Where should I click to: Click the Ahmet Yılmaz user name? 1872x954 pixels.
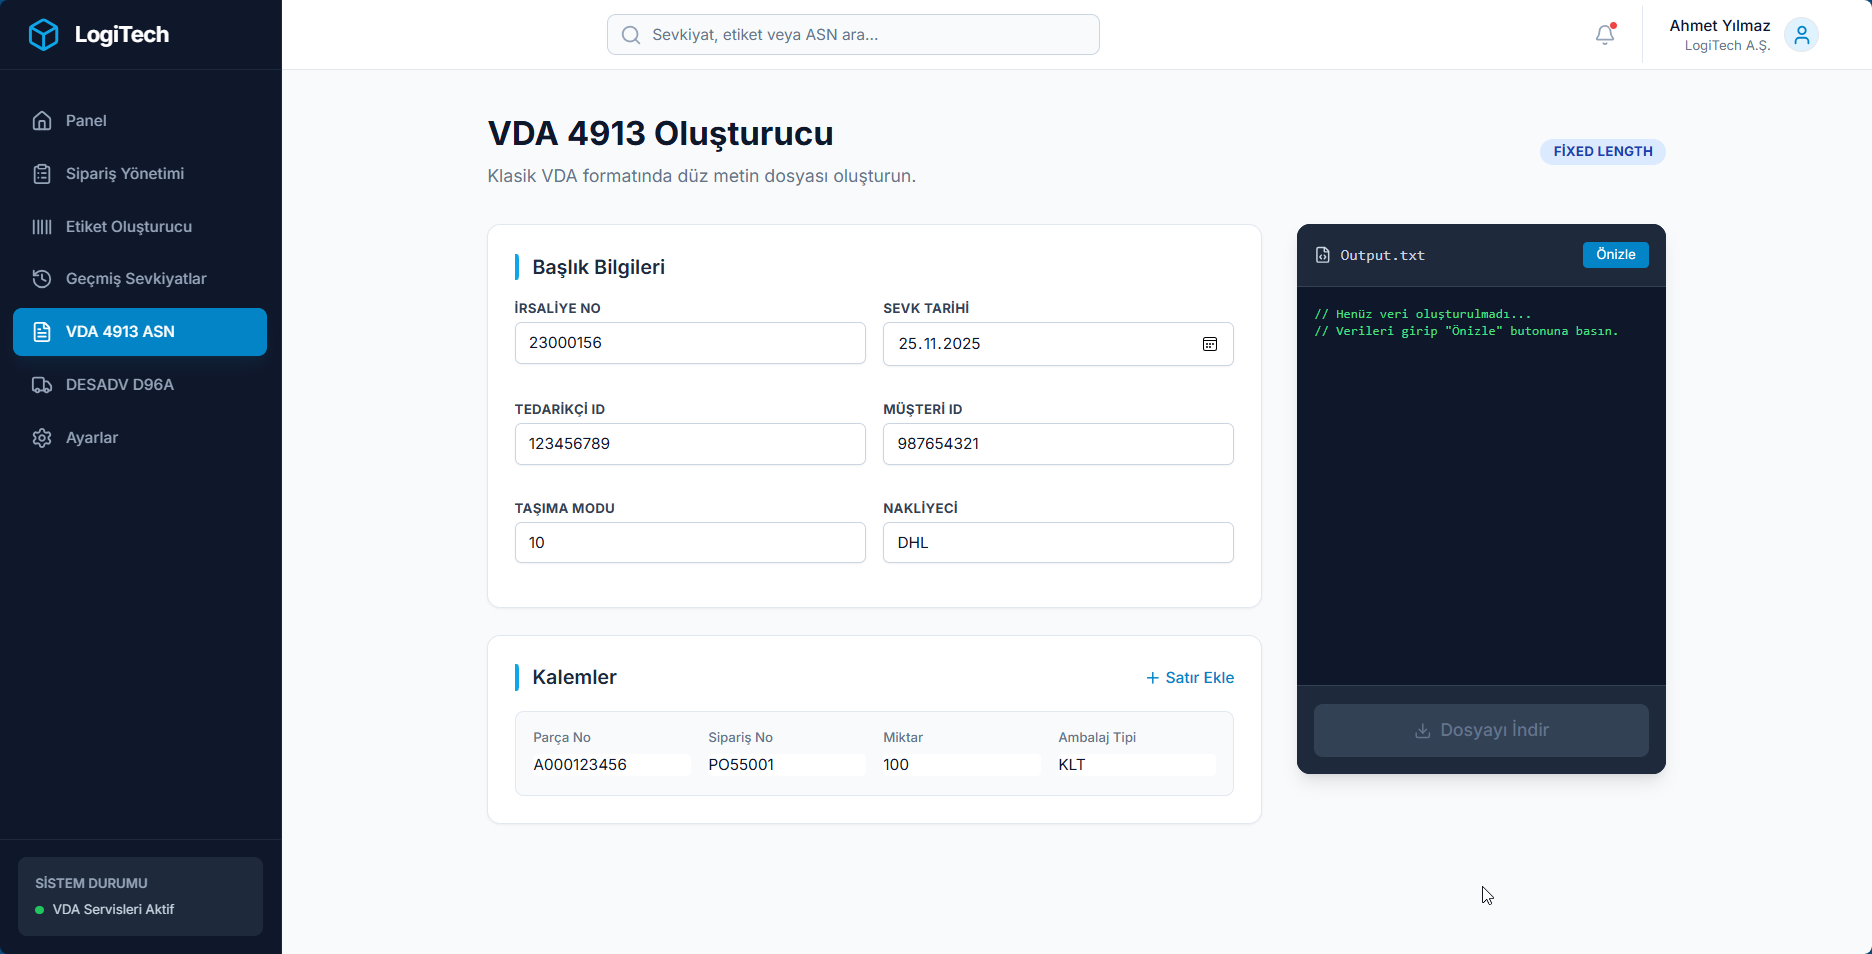point(1720,26)
